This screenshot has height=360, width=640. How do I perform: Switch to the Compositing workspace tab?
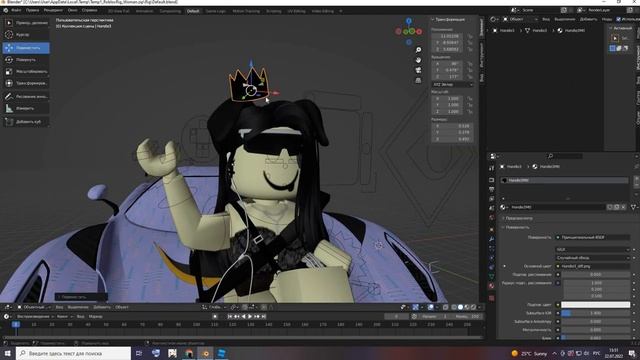coord(170,11)
